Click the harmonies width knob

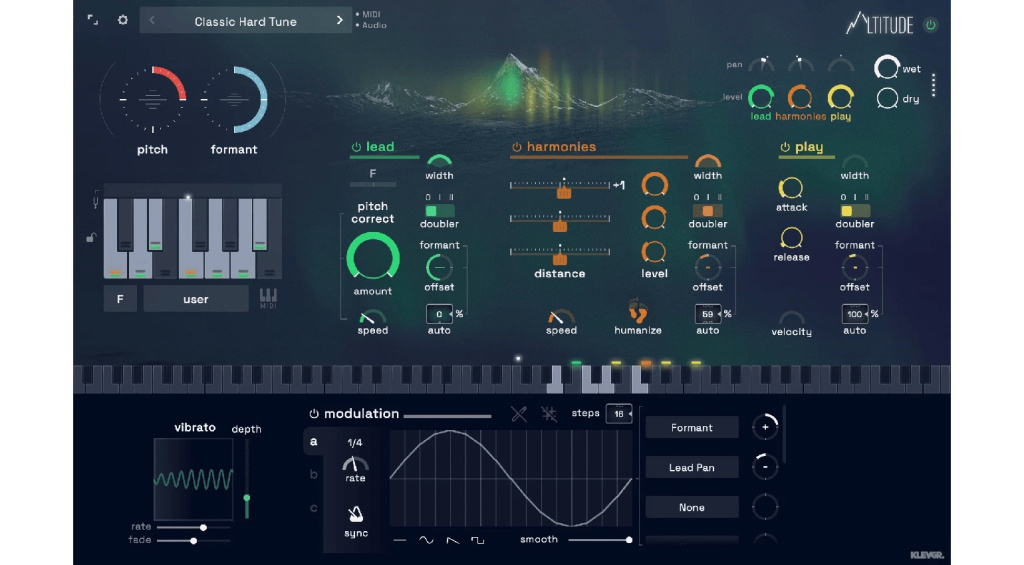point(707,161)
